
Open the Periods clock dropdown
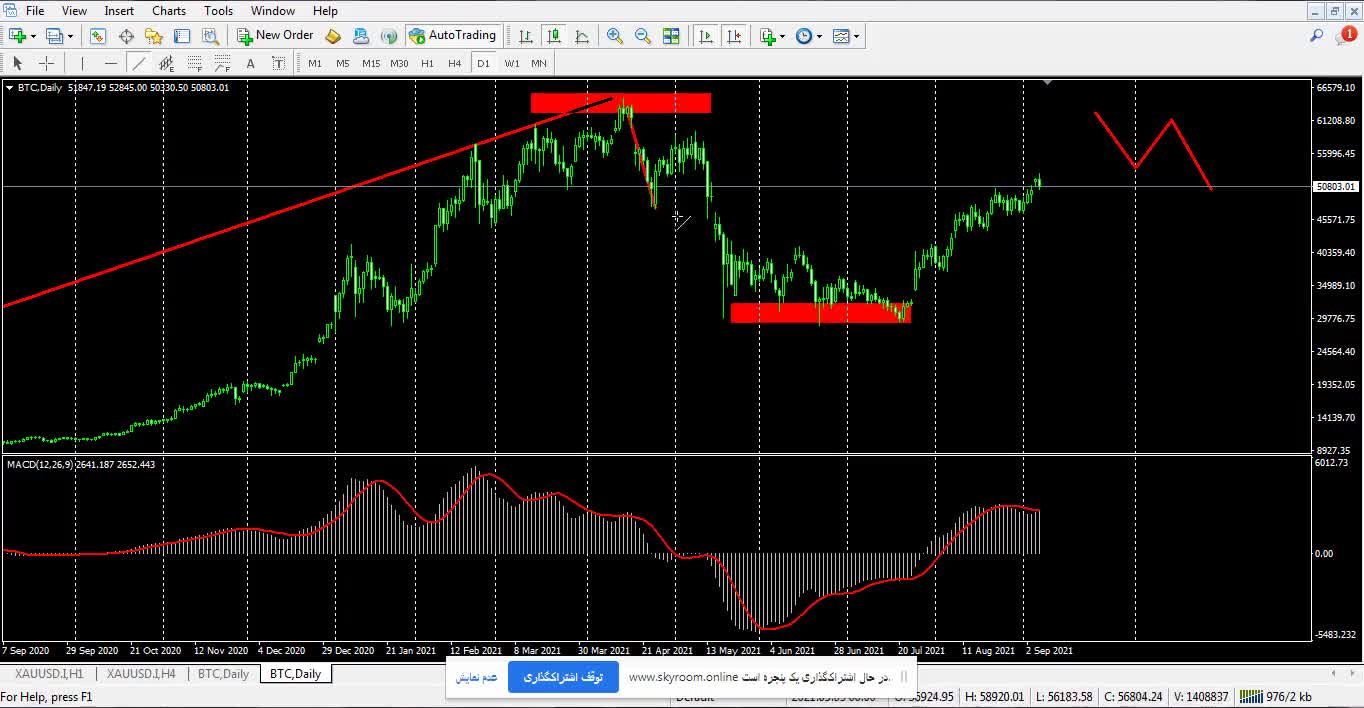808,35
